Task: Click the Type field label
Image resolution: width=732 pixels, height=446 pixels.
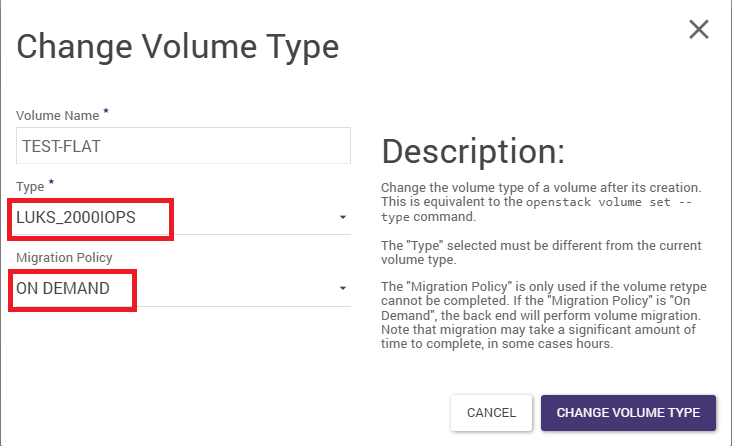Action: click(30, 187)
